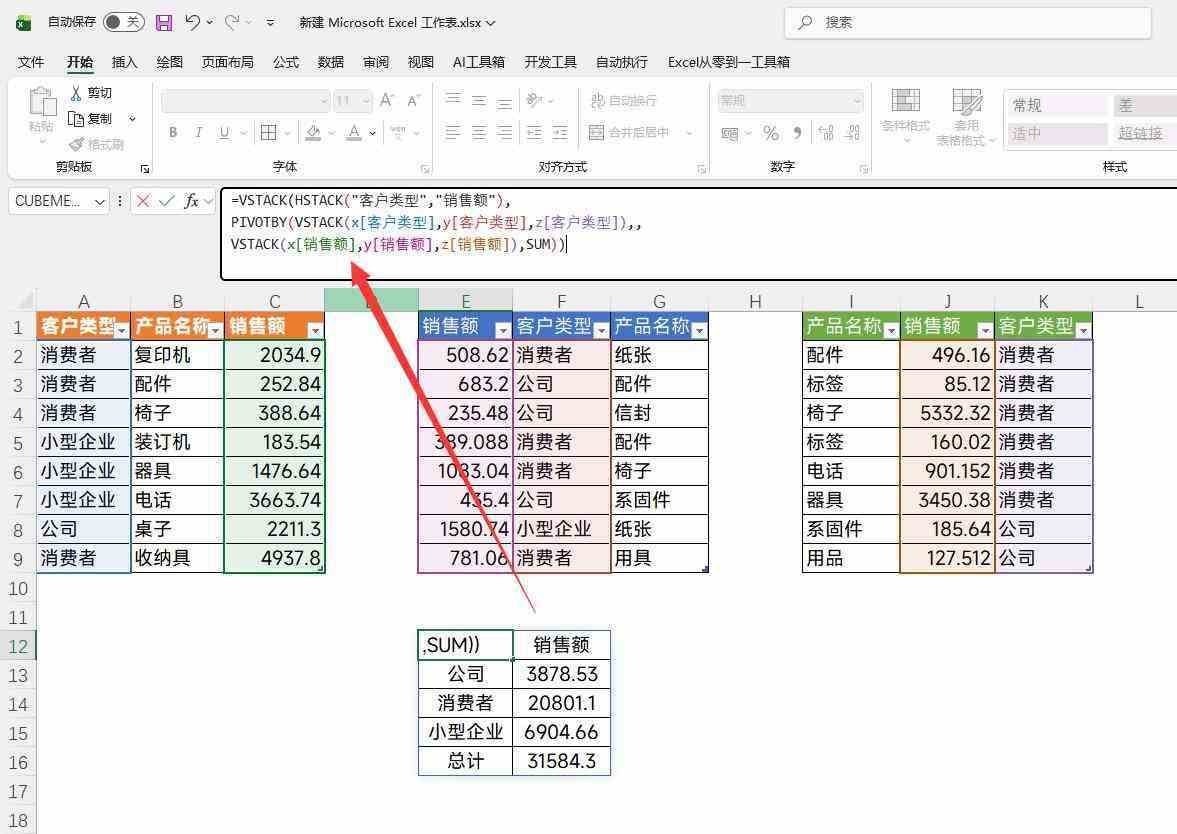Click the Insert Function fx icon
The image size is (1177, 834).
pos(191,200)
